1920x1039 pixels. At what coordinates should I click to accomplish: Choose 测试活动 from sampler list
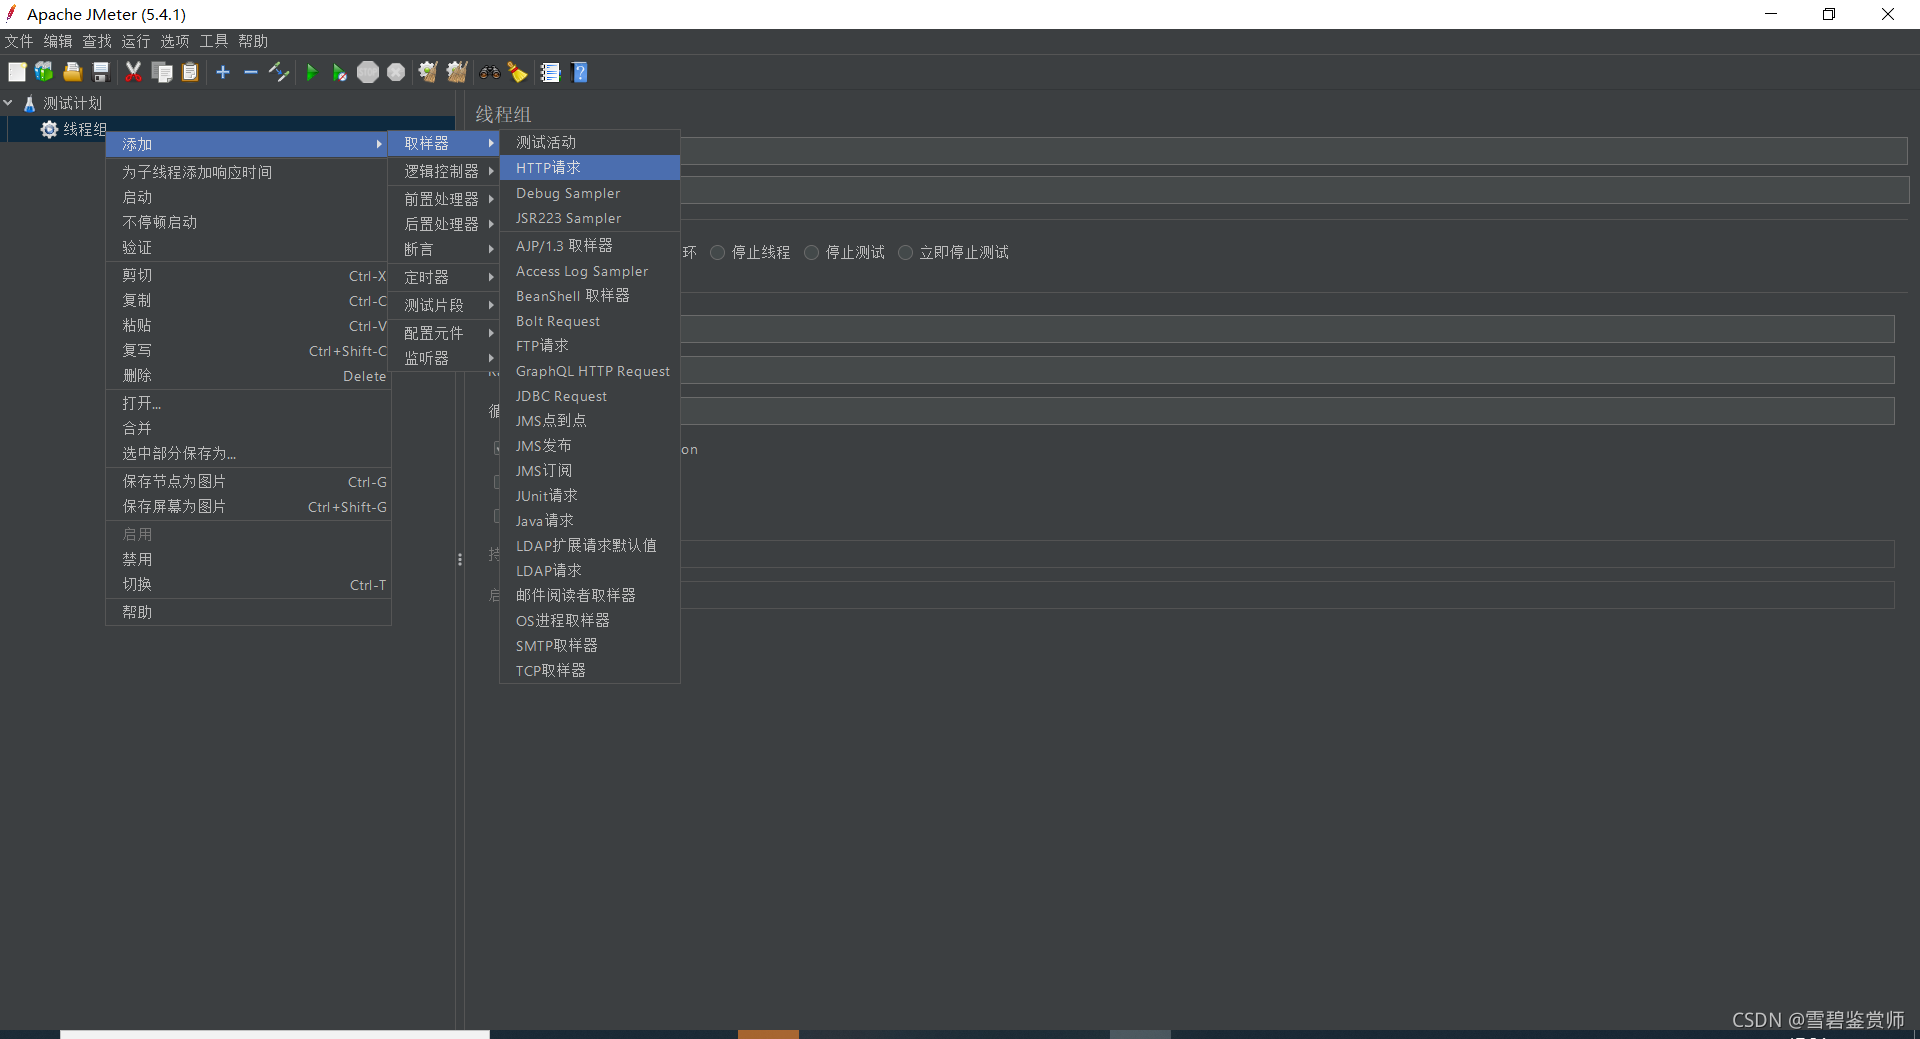tap(590, 142)
